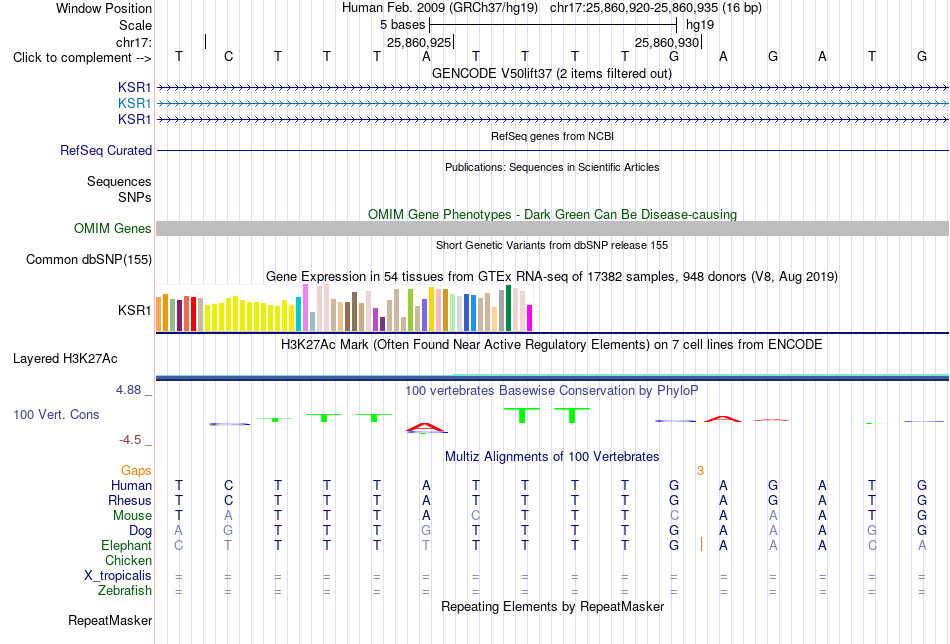Image resolution: width=950 pixels, height=644 pixels.
Task: Click the 25,860,930 ruler coordinate
Action: (x=667, y=42)
